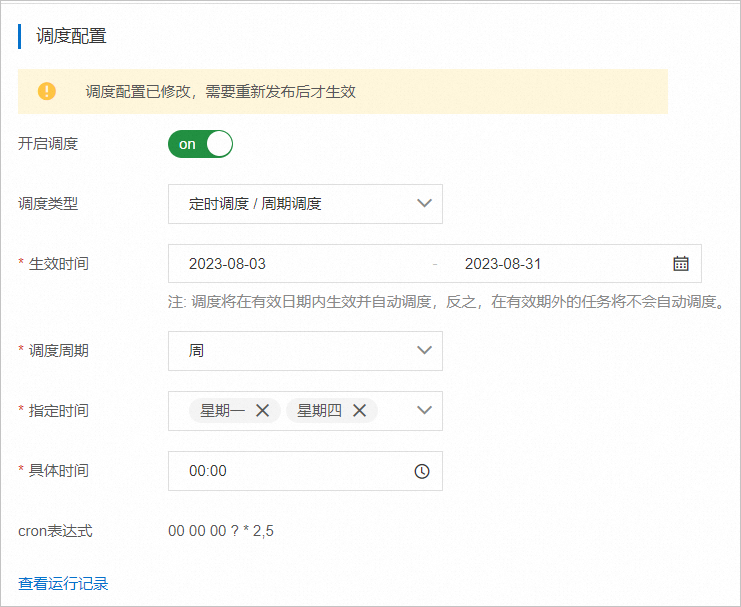Click the start date 2023-08-03

tap(227, 263)
